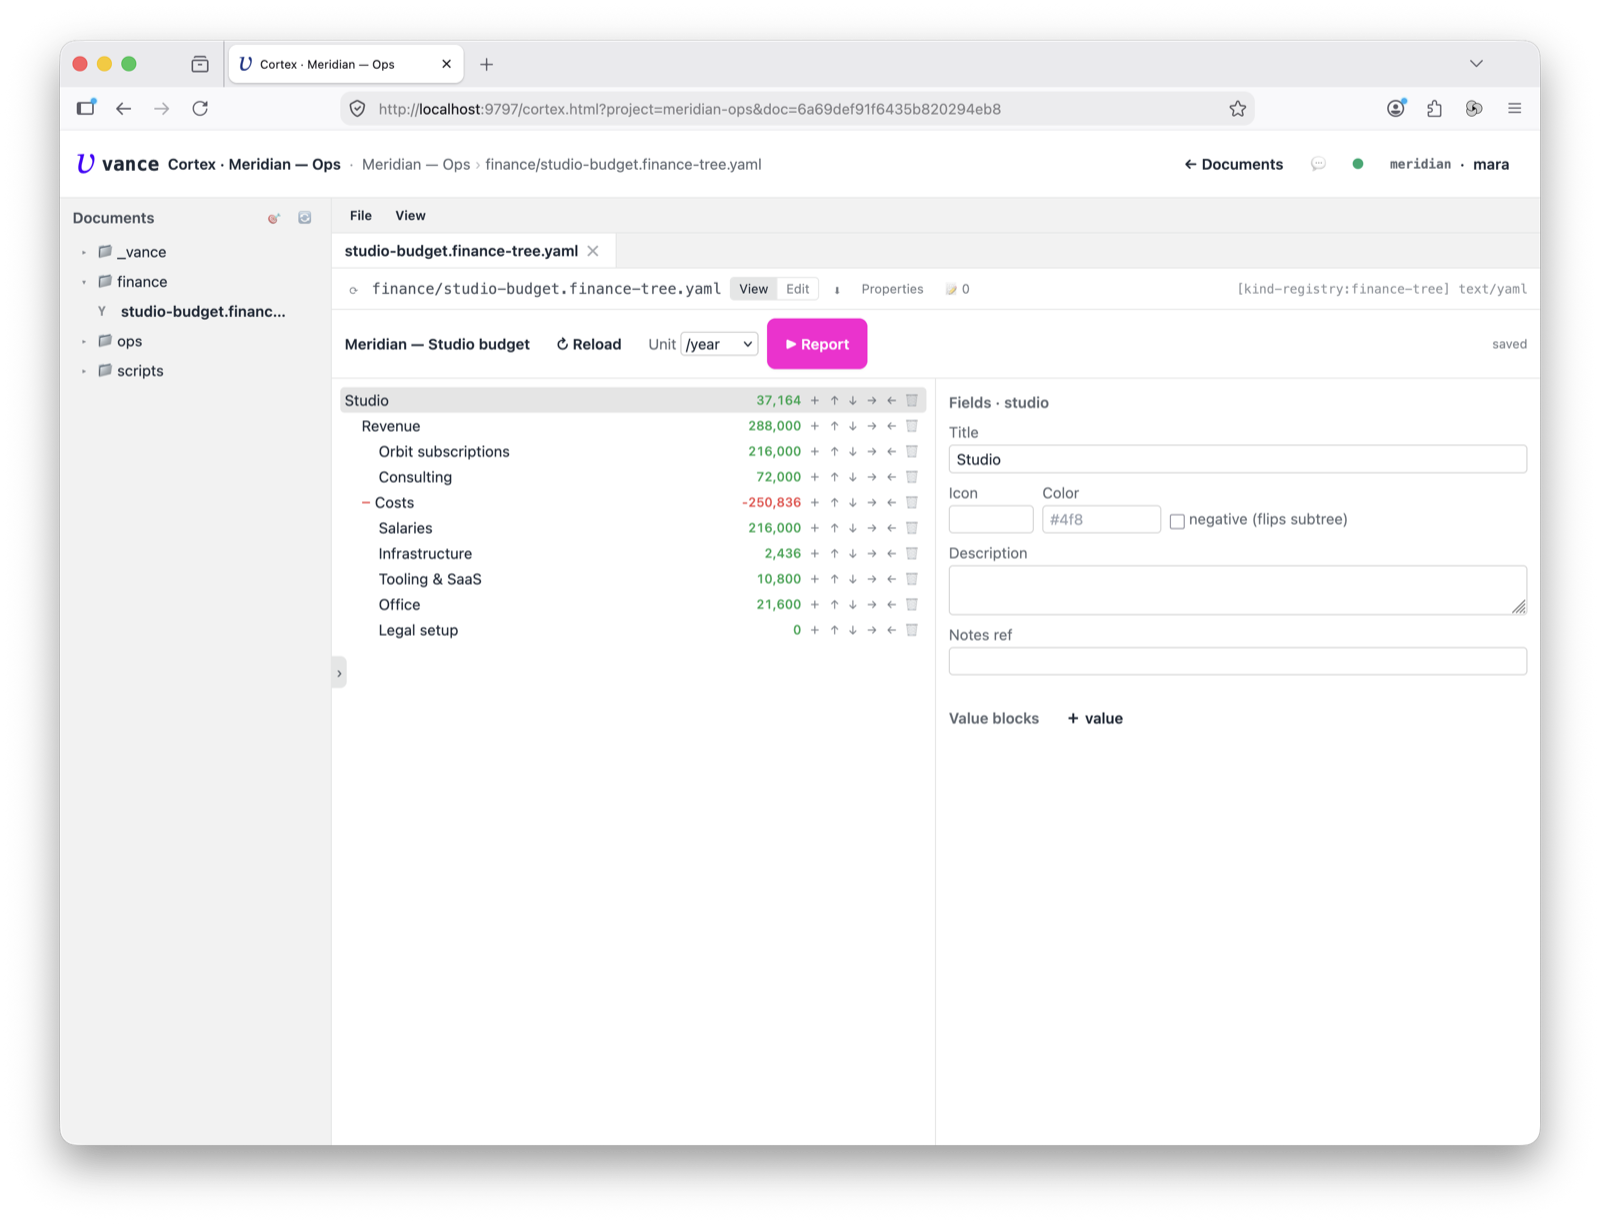Viewport: 1600px width, 1224px height.
Task: Add a node on the Consulting row
Action: (x=815, y=477)
